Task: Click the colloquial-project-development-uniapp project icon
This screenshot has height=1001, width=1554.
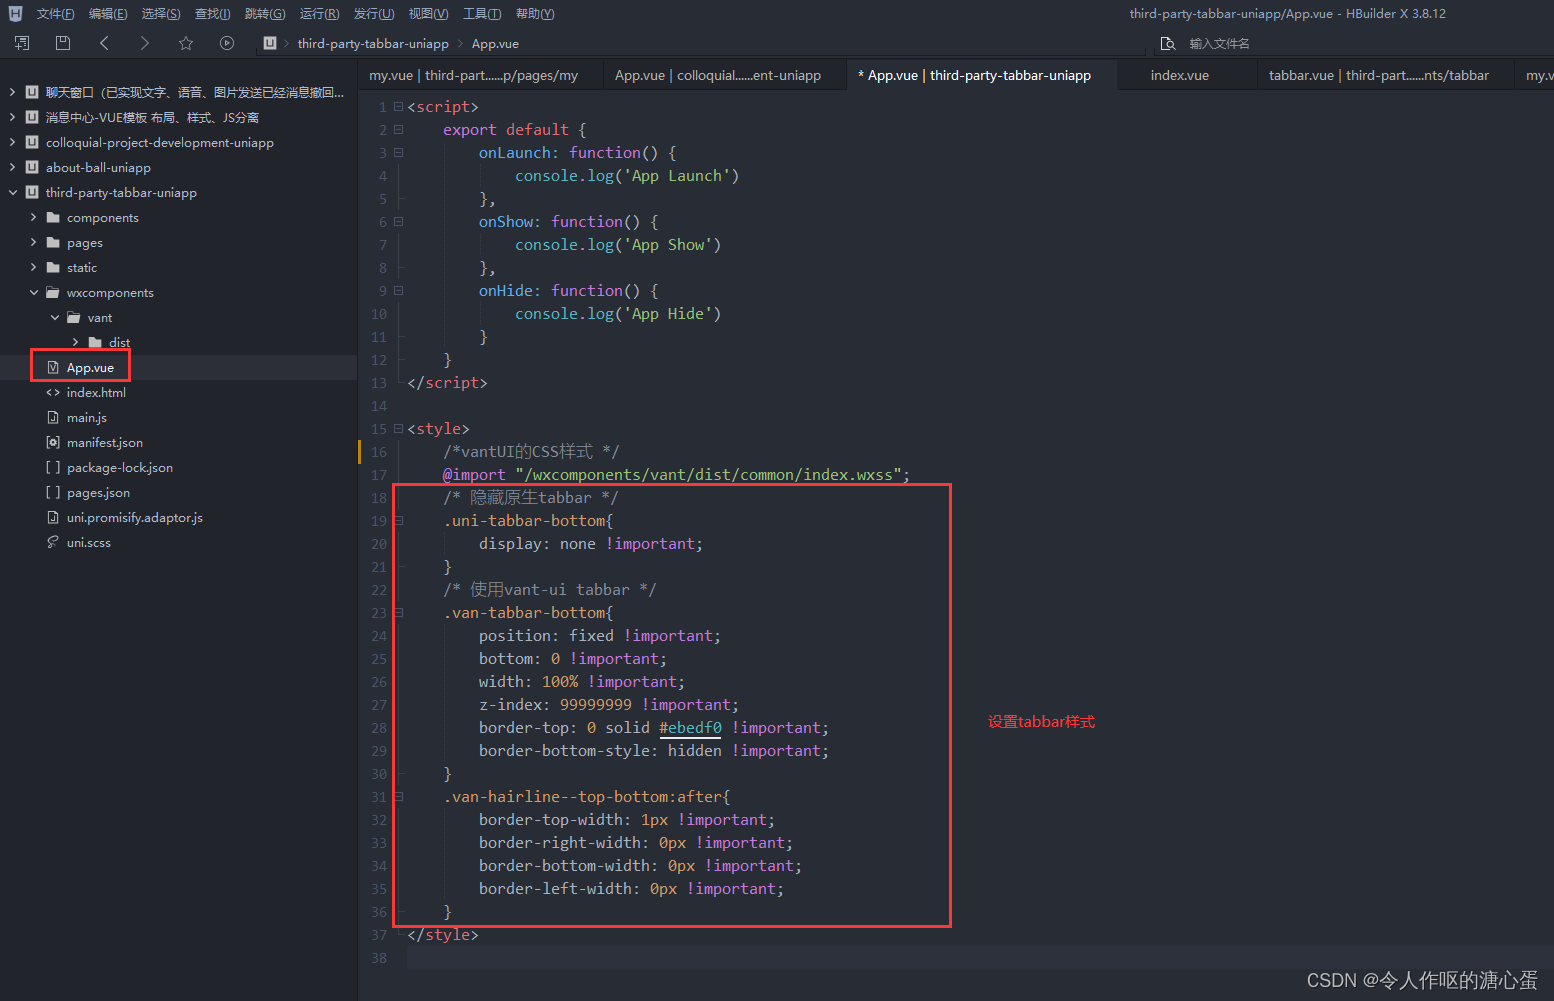Action: coord(32,142)
